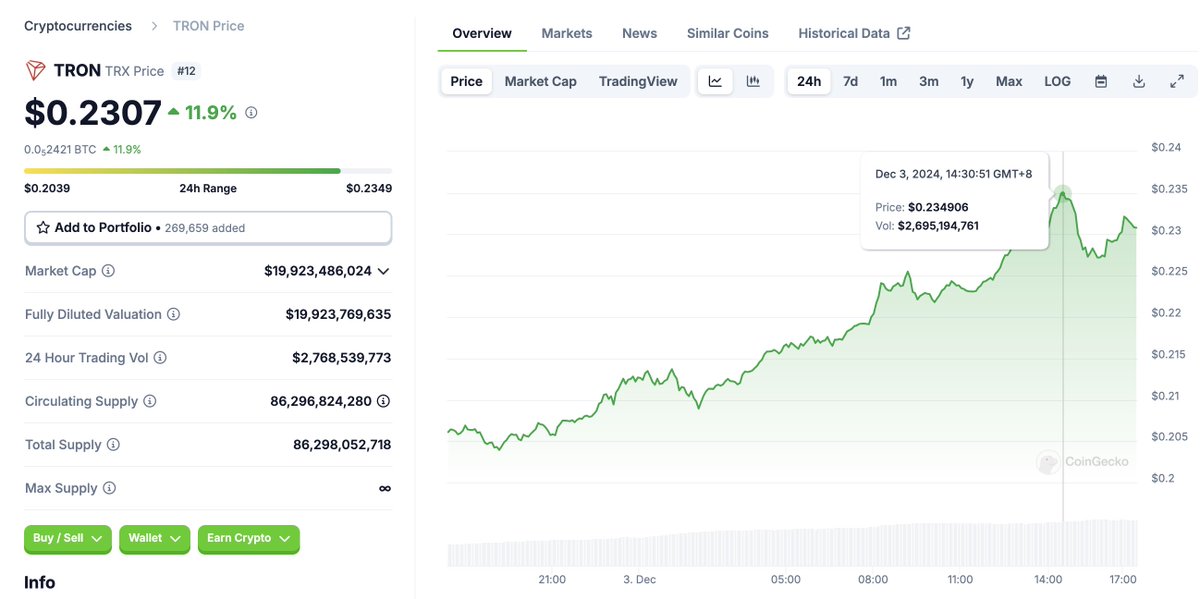Navigate to Cryptocurrencies breadcrumb link

(x=77, y=25)
